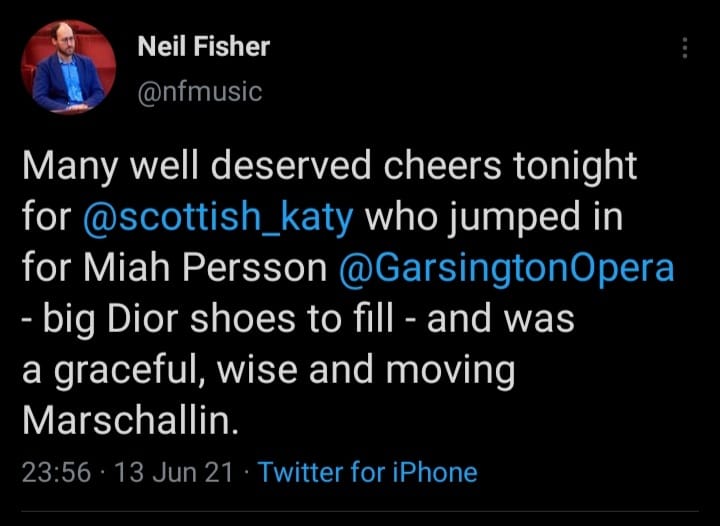Open the Twitter for iPhone source link

[368, 472]
